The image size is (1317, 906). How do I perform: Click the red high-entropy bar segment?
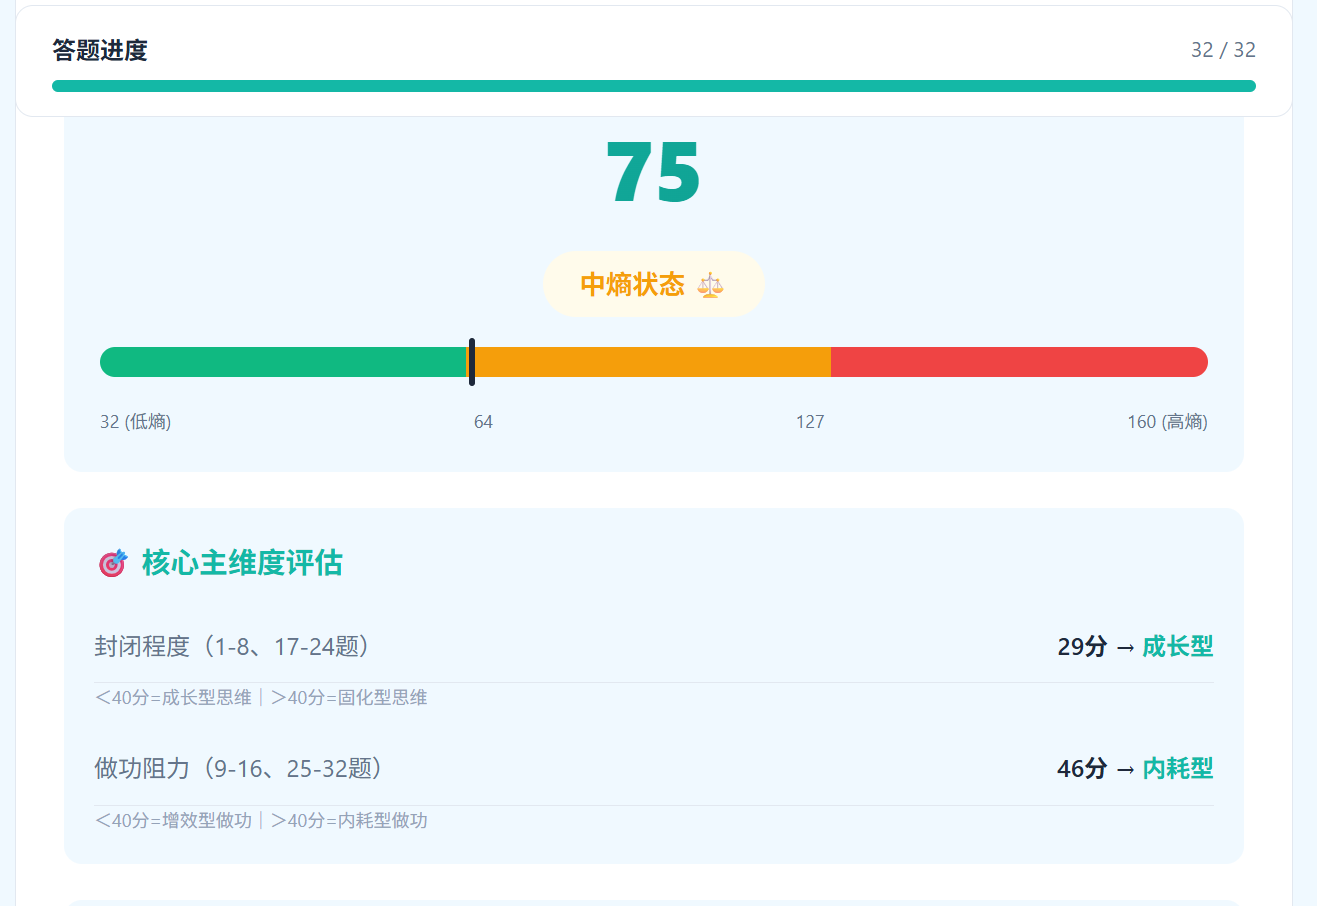pyautogui.click(x=1018, y=362)
